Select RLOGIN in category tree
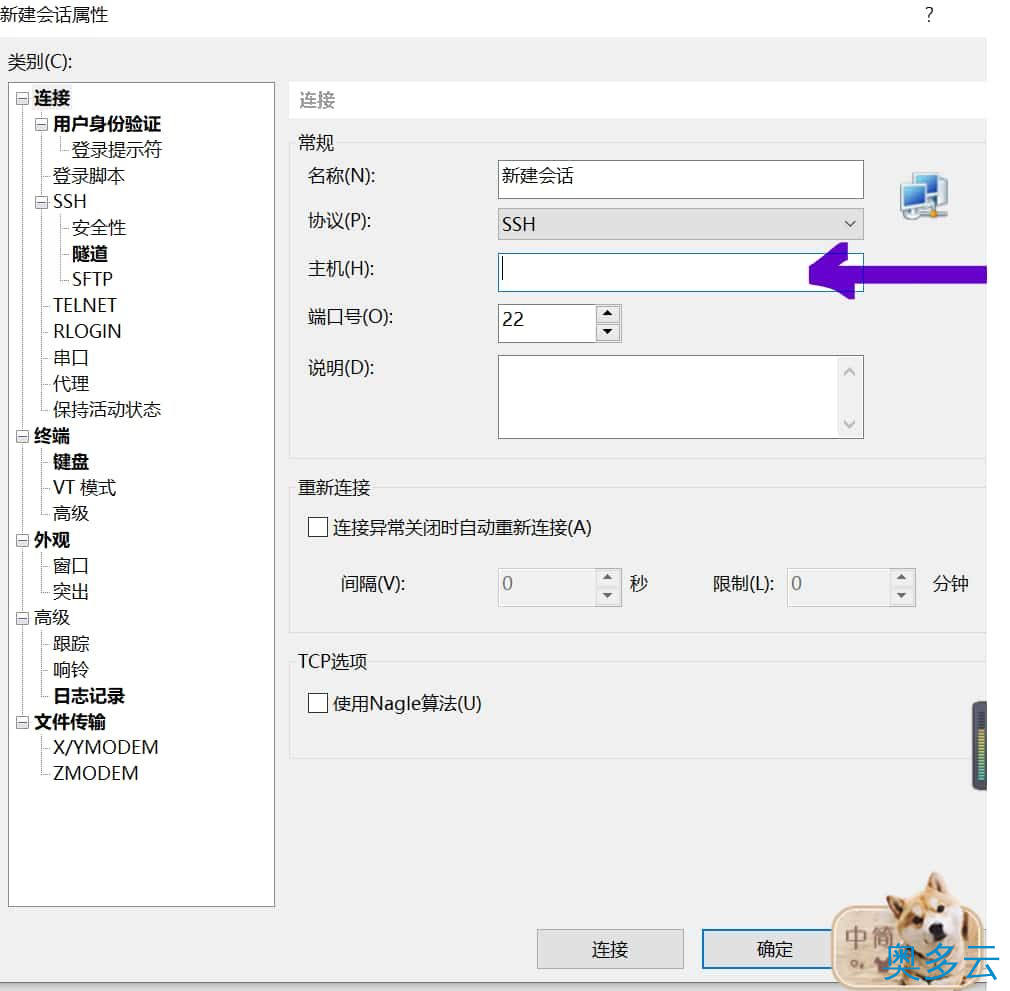The width and height of the screenshot is (1010, 991). pyautogui.click(x=87, y=332)
